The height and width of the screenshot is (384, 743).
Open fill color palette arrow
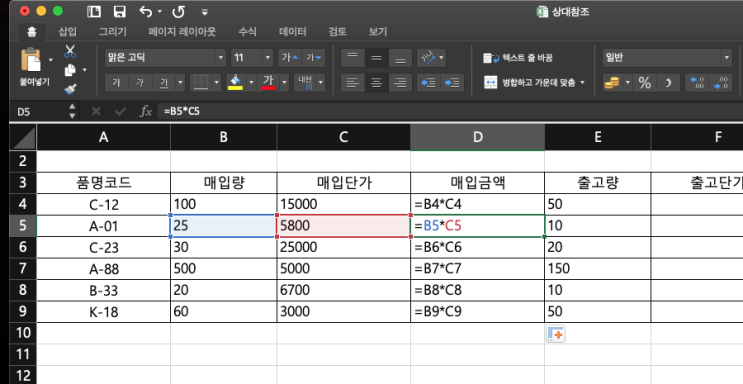(252, 82)
